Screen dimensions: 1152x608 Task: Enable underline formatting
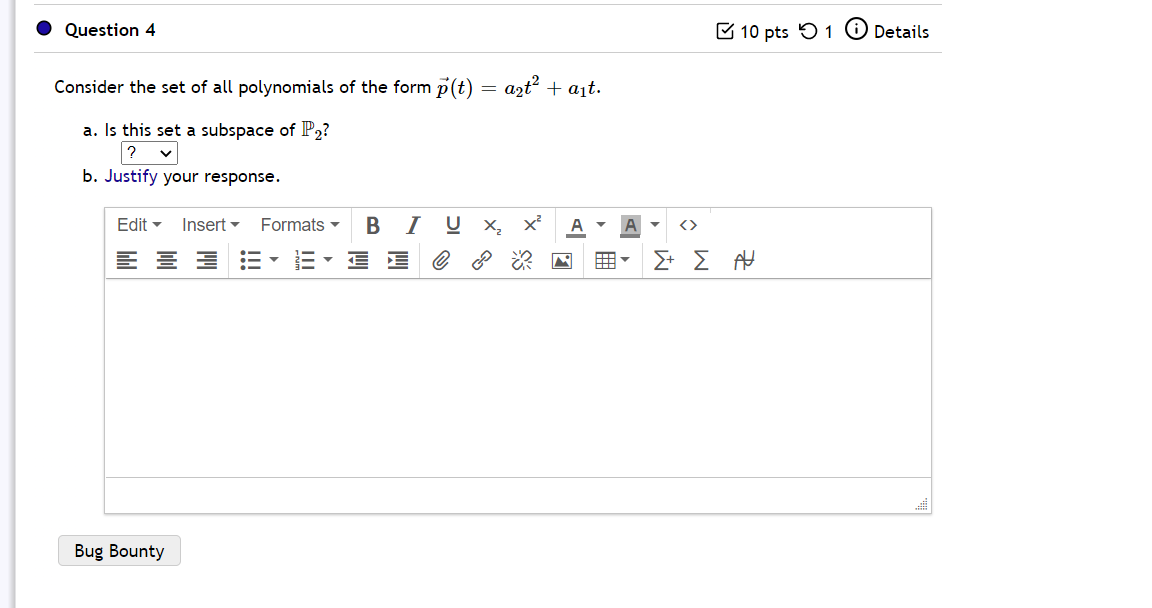pos(452,226)
